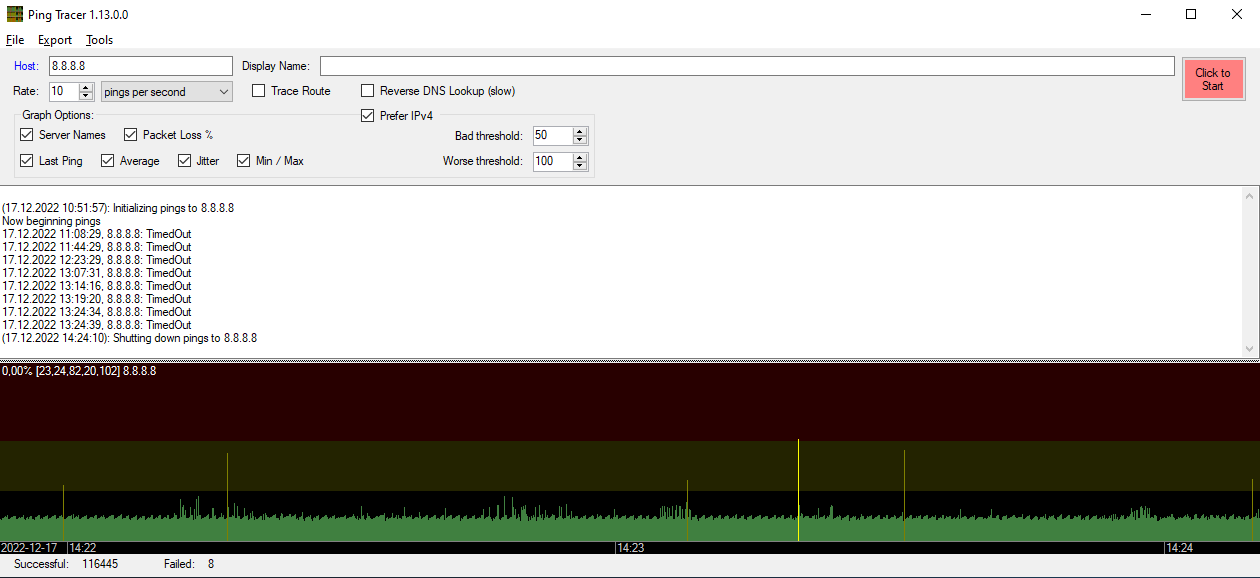Increase the Bad threshold spinner
Screen dimensions: 1260x578
pyautogui.click(x=580, y=131)
